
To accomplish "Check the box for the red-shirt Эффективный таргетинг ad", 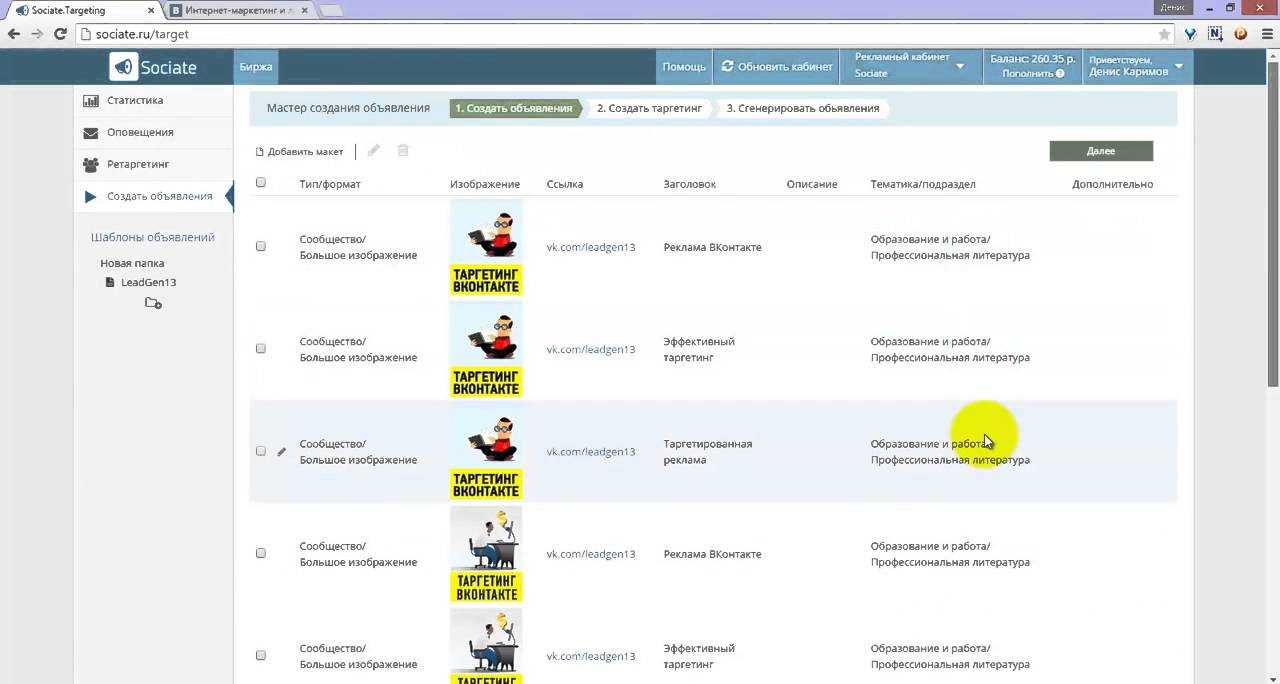I will (x=261, y=348).
